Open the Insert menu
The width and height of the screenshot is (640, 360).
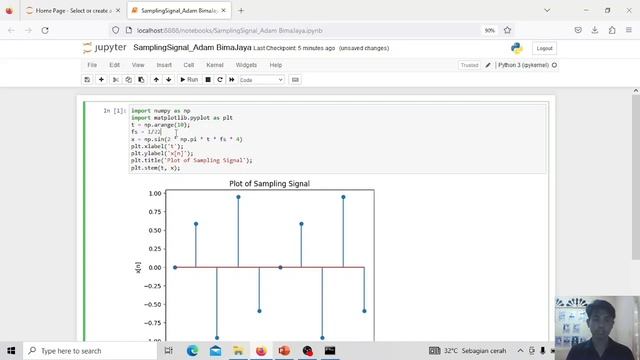tap(164, 65)
